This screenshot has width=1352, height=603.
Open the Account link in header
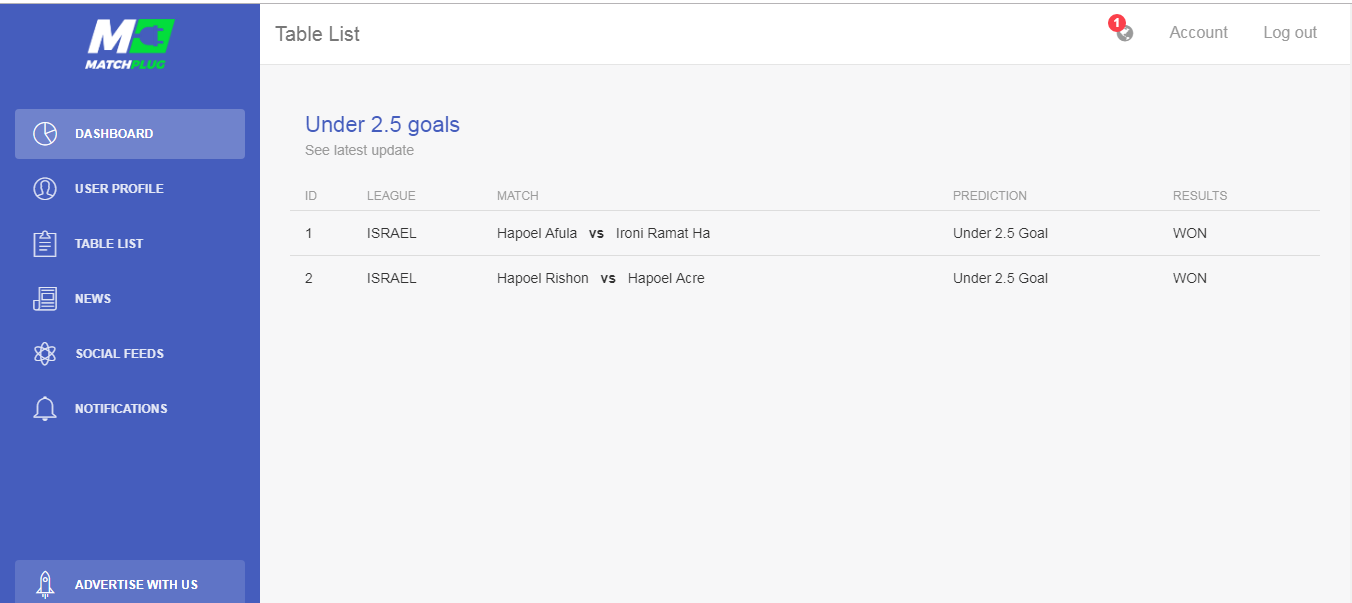click(x=1198, y=32)
